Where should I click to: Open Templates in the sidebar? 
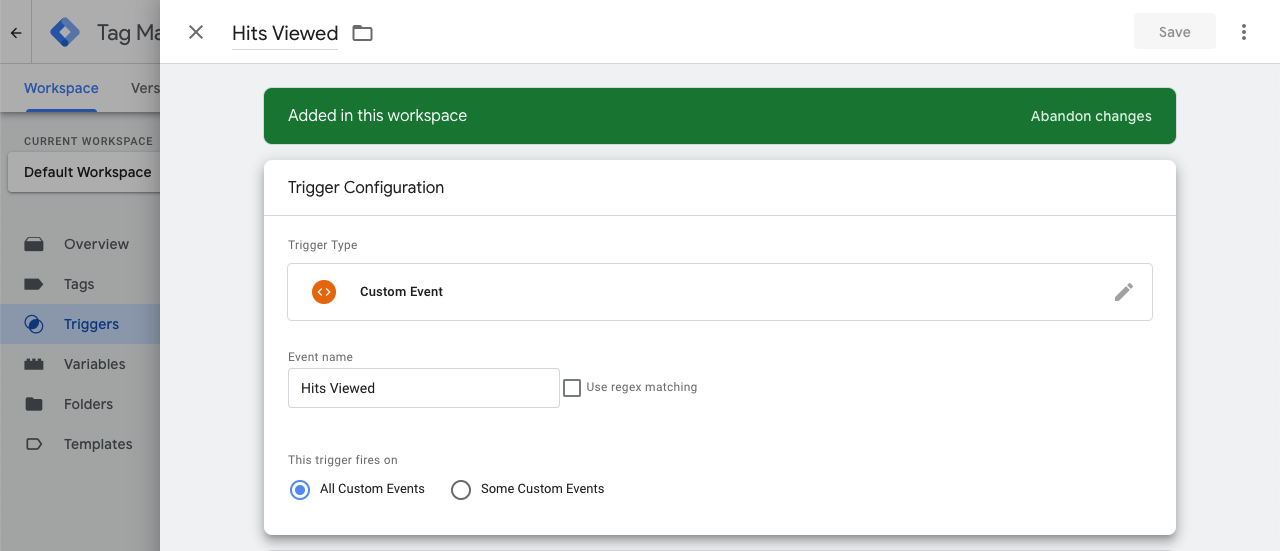tap(80, 444)
